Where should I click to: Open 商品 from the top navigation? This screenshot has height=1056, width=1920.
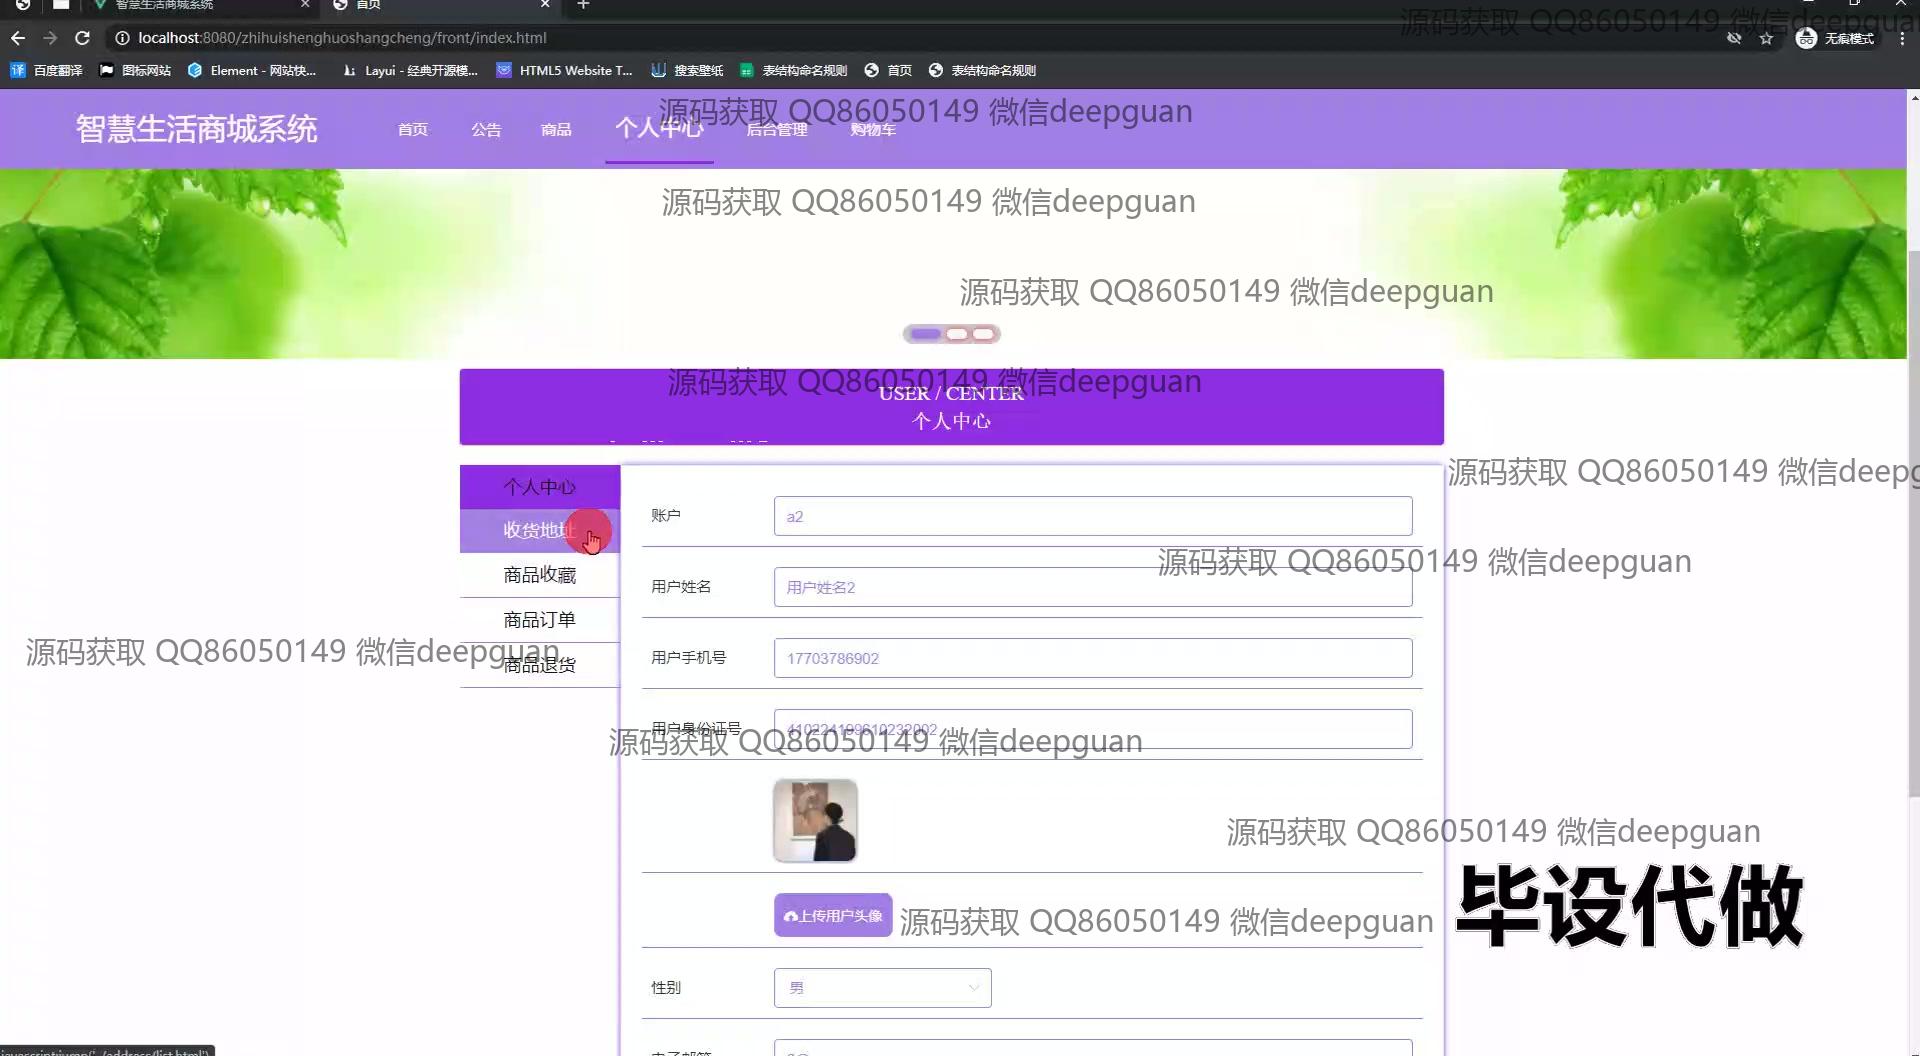pos(556,129)
